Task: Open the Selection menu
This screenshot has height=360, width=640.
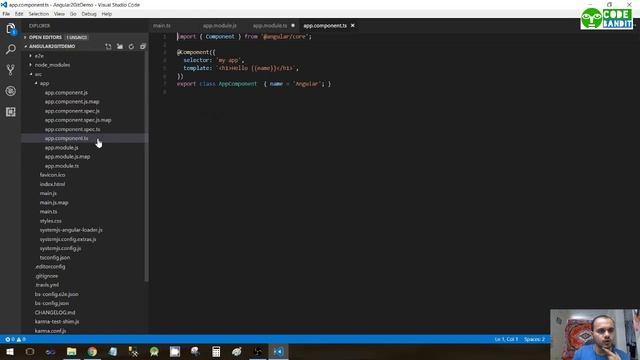Action: pos(38,14)
